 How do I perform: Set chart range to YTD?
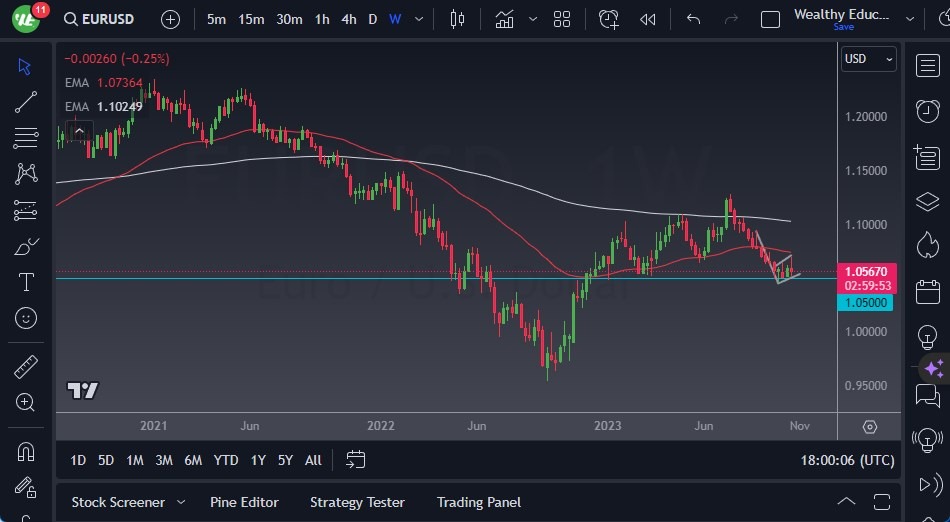point(226,460)
